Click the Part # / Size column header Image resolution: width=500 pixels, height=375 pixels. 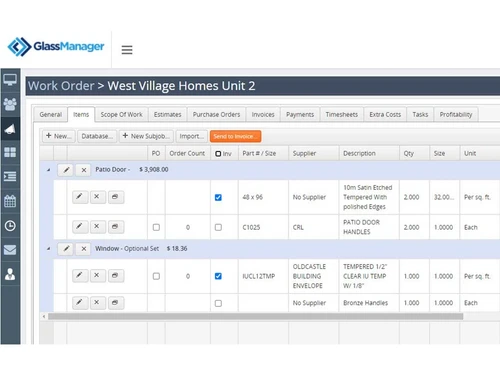[263, 153]
